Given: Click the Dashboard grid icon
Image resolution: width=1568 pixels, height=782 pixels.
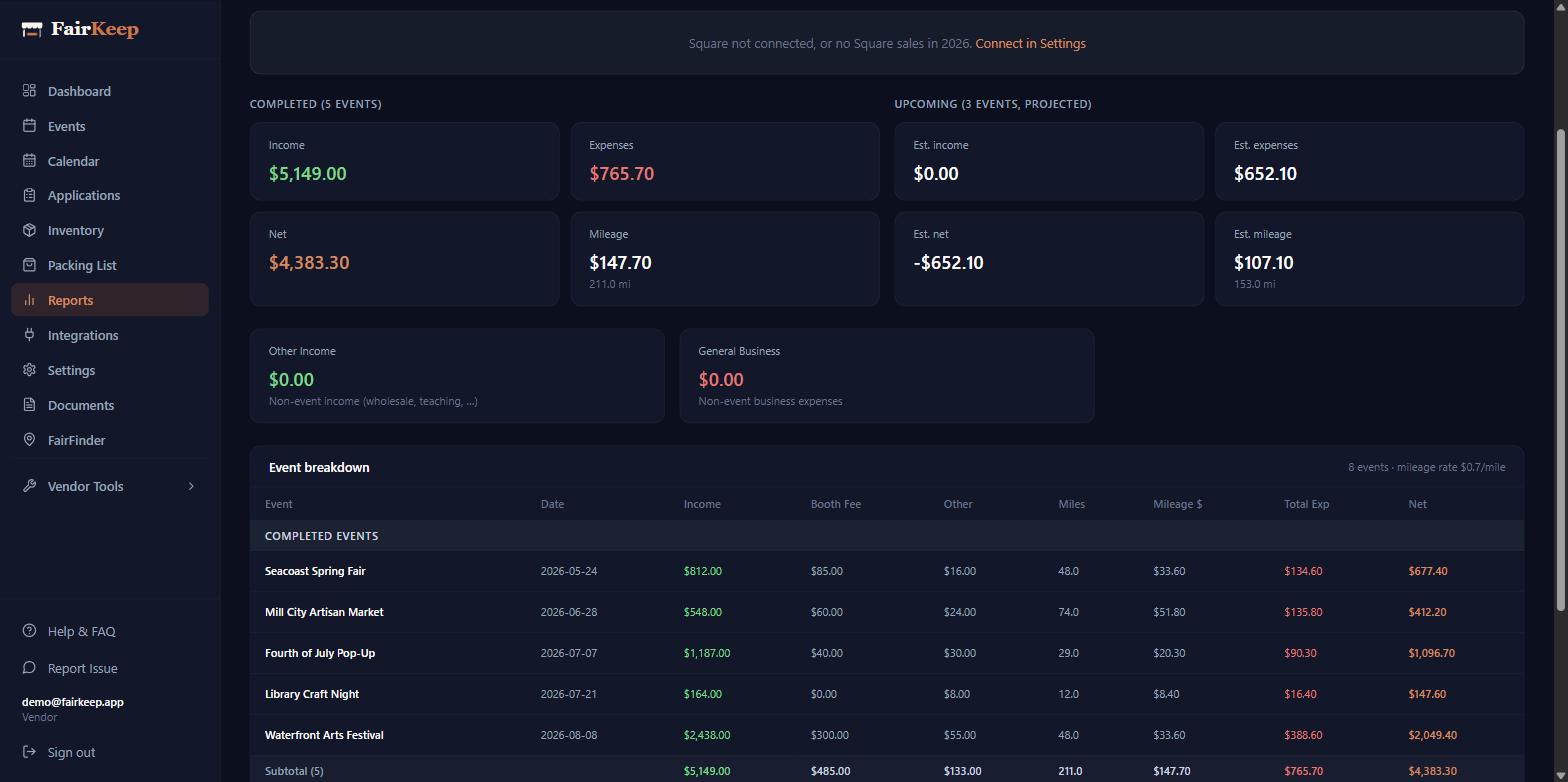Looking at the screenshot, I should [x=30, y=91].
